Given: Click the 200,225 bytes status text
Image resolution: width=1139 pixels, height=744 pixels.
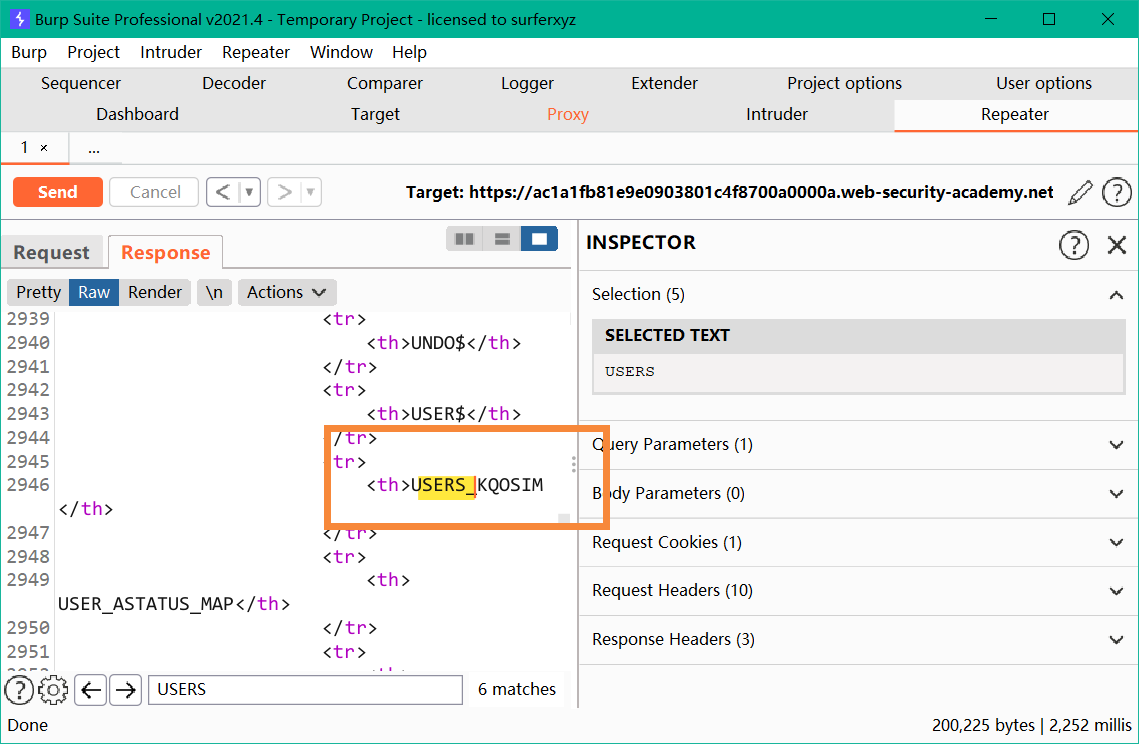Looking at the screenshot, I should pos(983,725).
